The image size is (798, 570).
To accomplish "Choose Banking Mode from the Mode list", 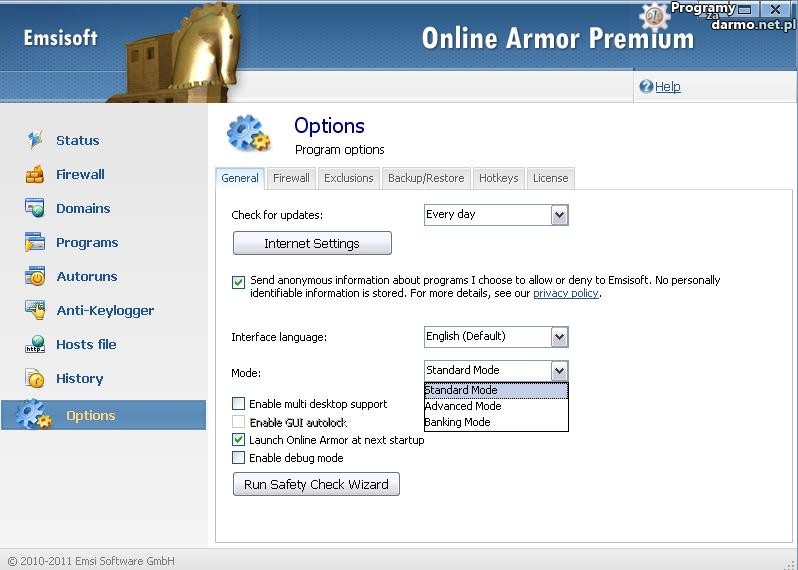I will click(458, 422).
